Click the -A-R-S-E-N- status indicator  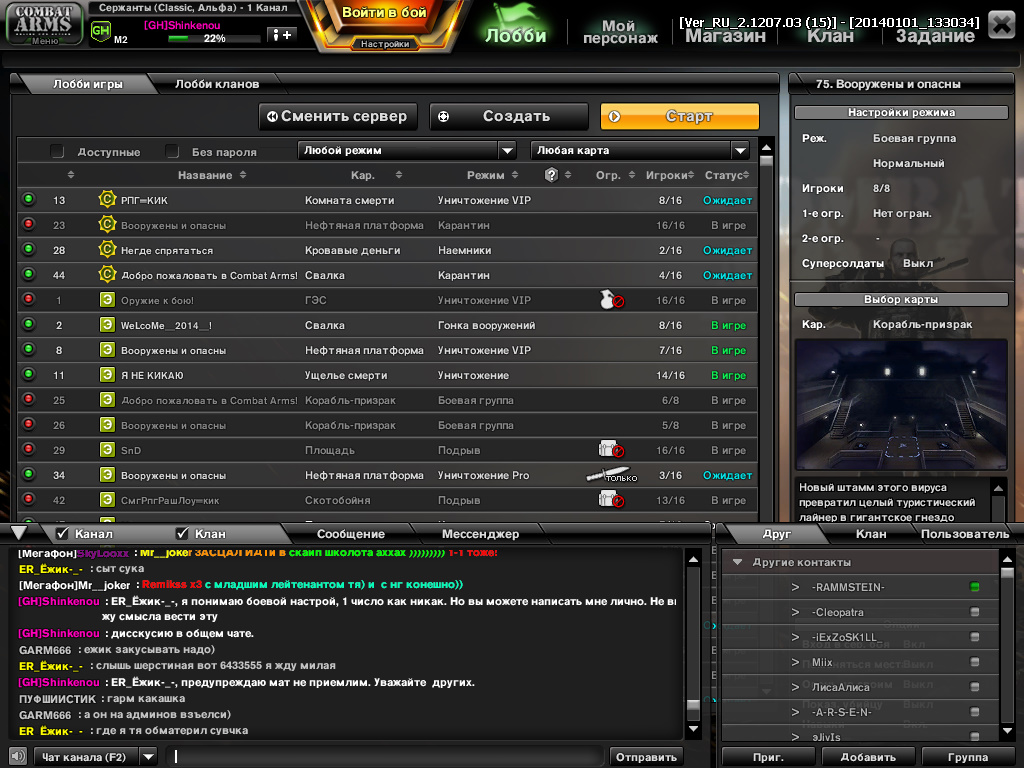point(974,712)
